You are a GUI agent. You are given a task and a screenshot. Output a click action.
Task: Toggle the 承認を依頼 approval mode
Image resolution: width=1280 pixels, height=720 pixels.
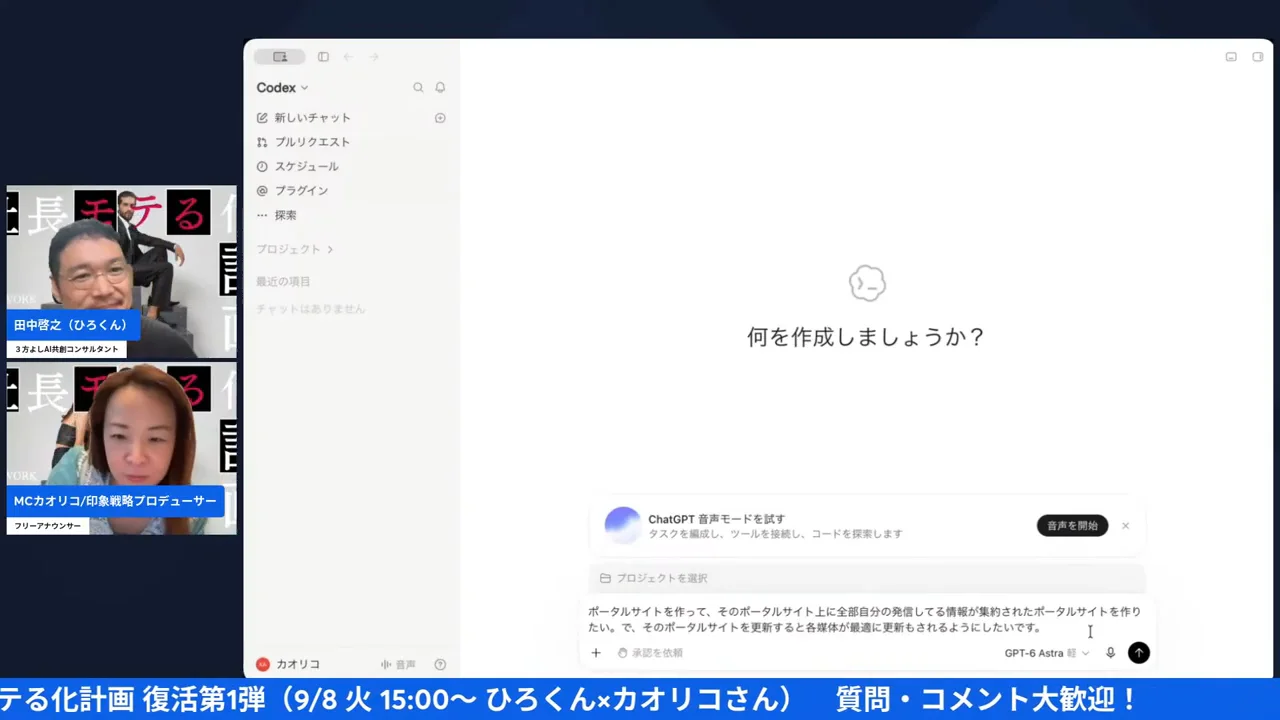click(x=650, y=653)
